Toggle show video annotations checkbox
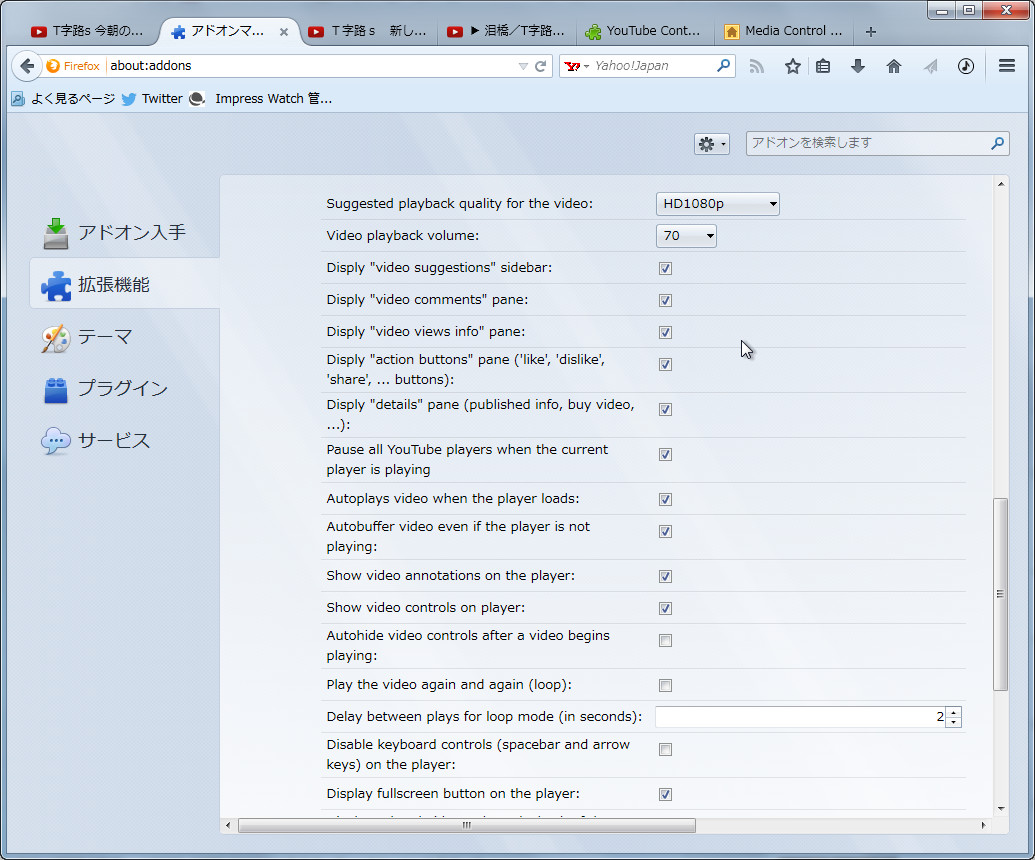This screenshot has width=1035, height=860. 665,576
